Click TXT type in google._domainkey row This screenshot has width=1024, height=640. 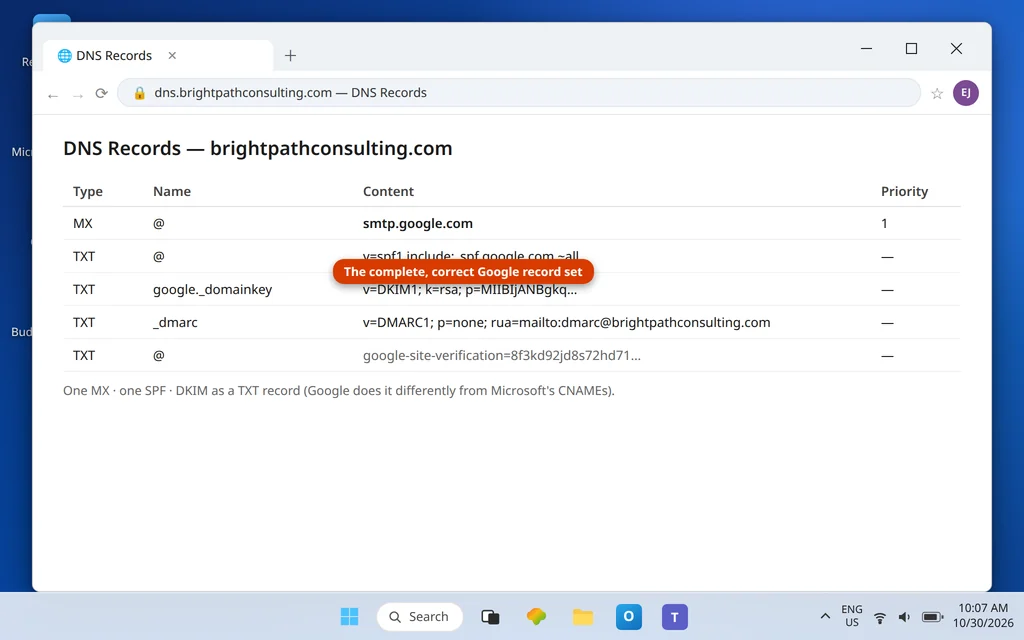point(84,289)
